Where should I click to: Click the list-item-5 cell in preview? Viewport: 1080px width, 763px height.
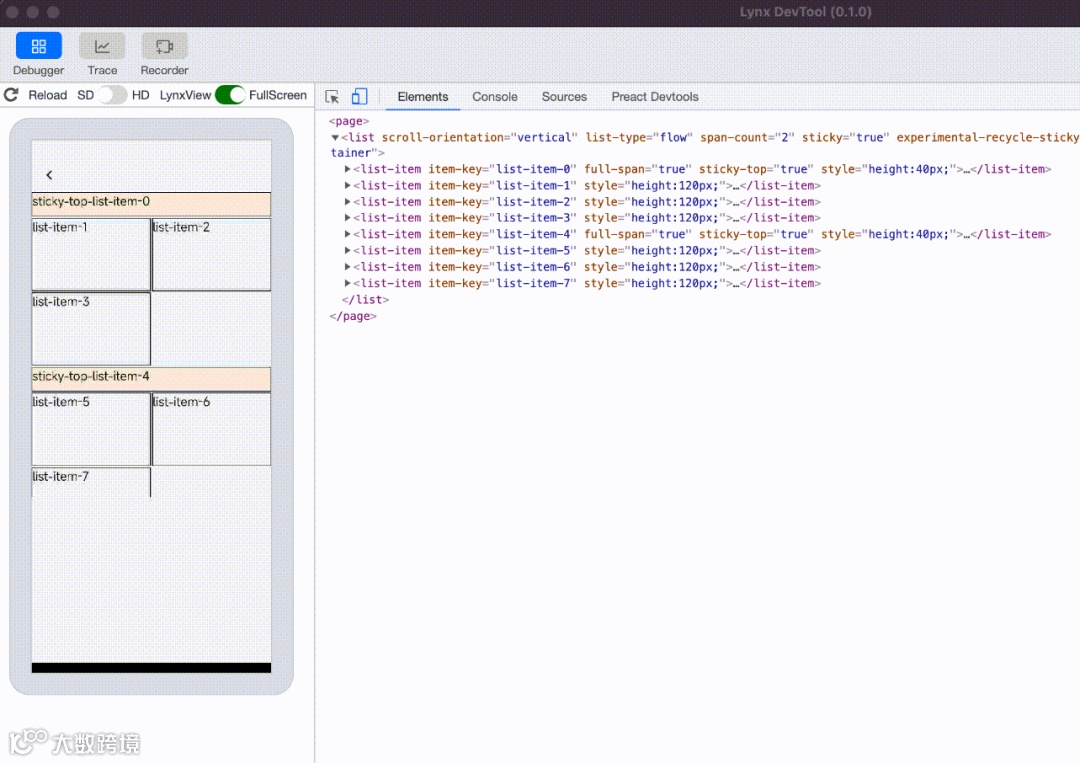coord(91,429)
